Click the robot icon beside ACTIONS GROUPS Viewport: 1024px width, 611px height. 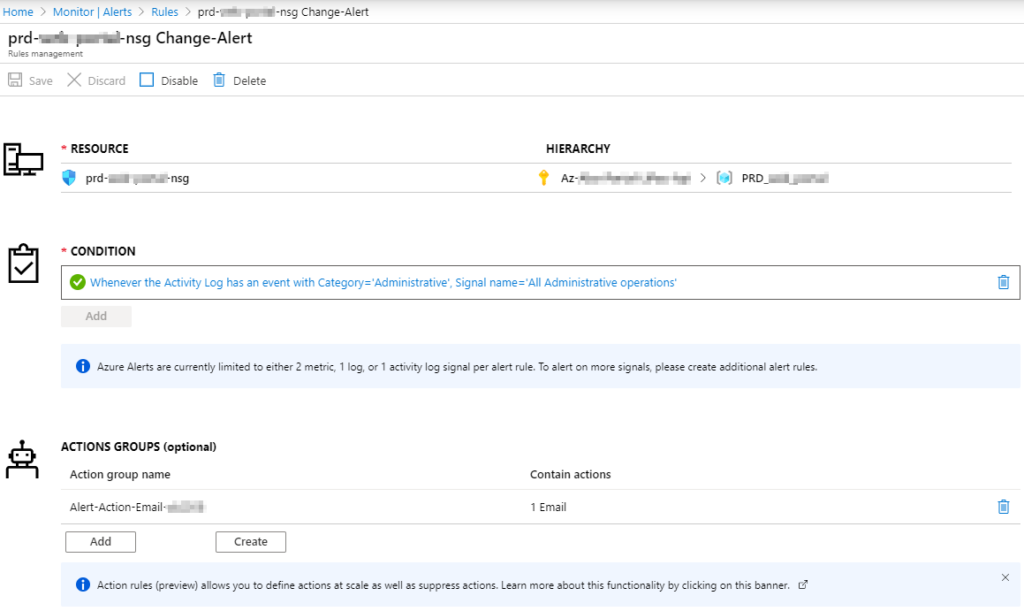tap(24, 459)
